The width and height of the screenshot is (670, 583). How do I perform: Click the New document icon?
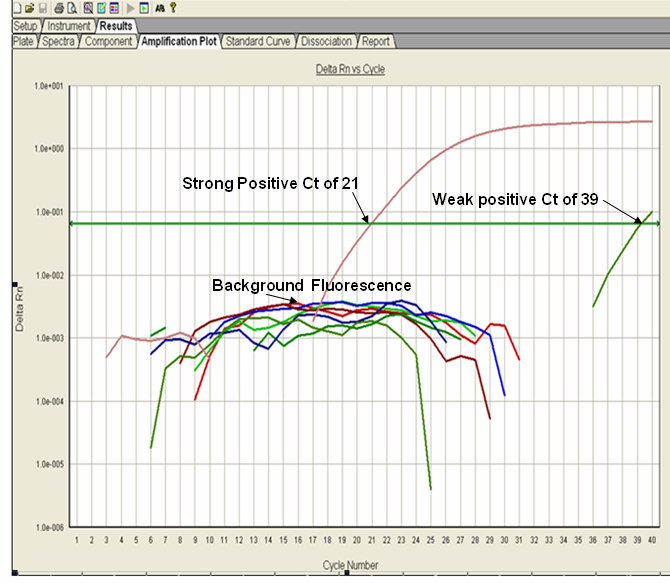click(18, 8)
